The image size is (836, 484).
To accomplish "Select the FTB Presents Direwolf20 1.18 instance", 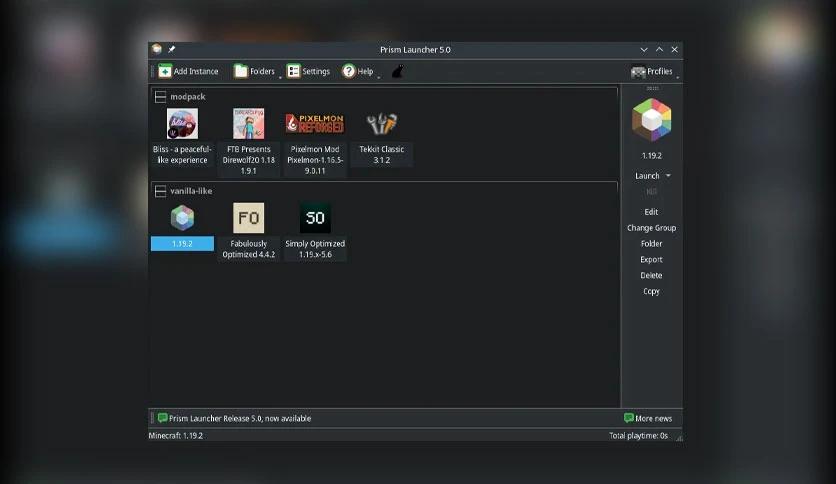I will [248, 141].
